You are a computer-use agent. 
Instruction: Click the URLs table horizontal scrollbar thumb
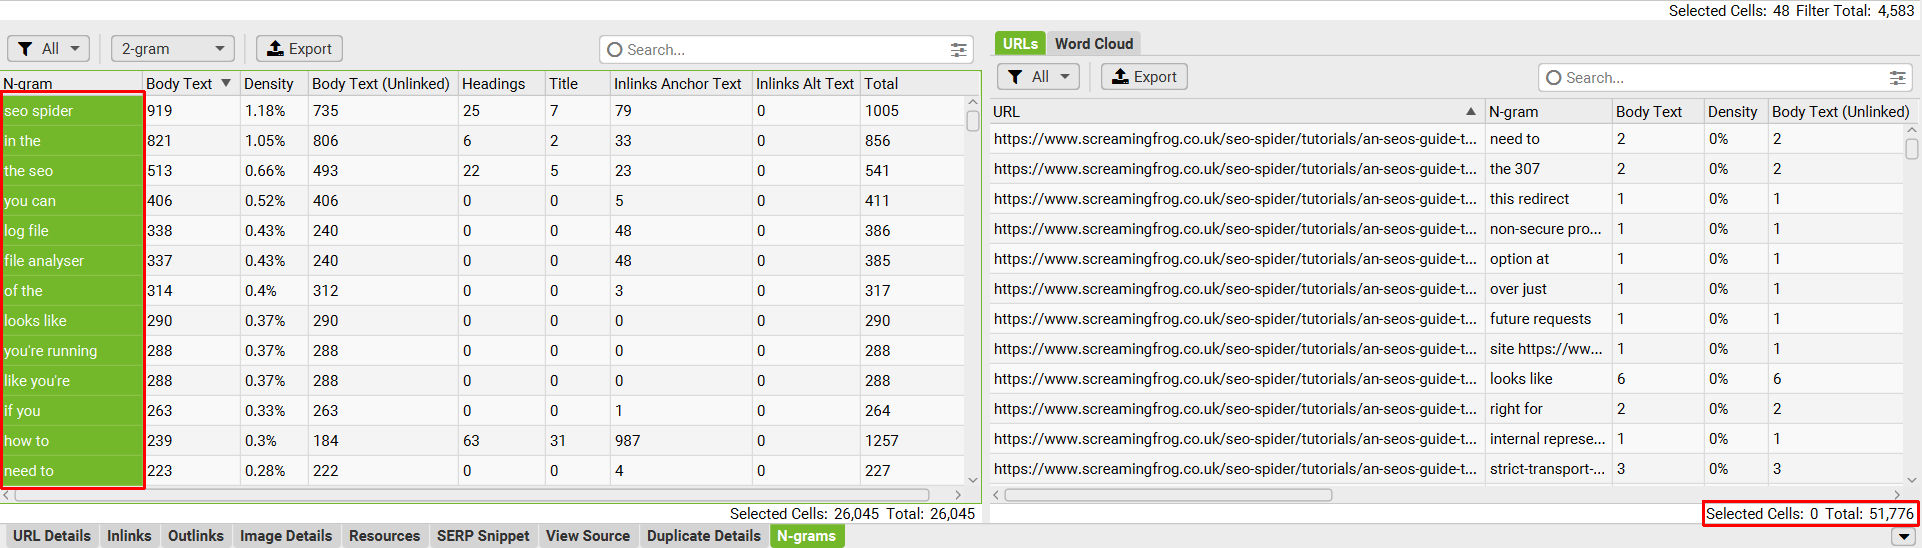click(x=1168, y=495)
